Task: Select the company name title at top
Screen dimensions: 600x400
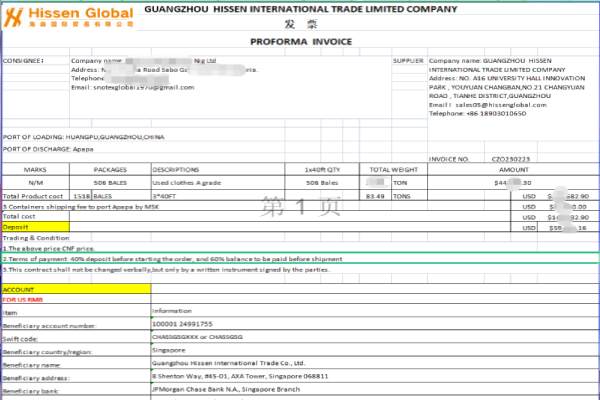Action: [301, 9]
